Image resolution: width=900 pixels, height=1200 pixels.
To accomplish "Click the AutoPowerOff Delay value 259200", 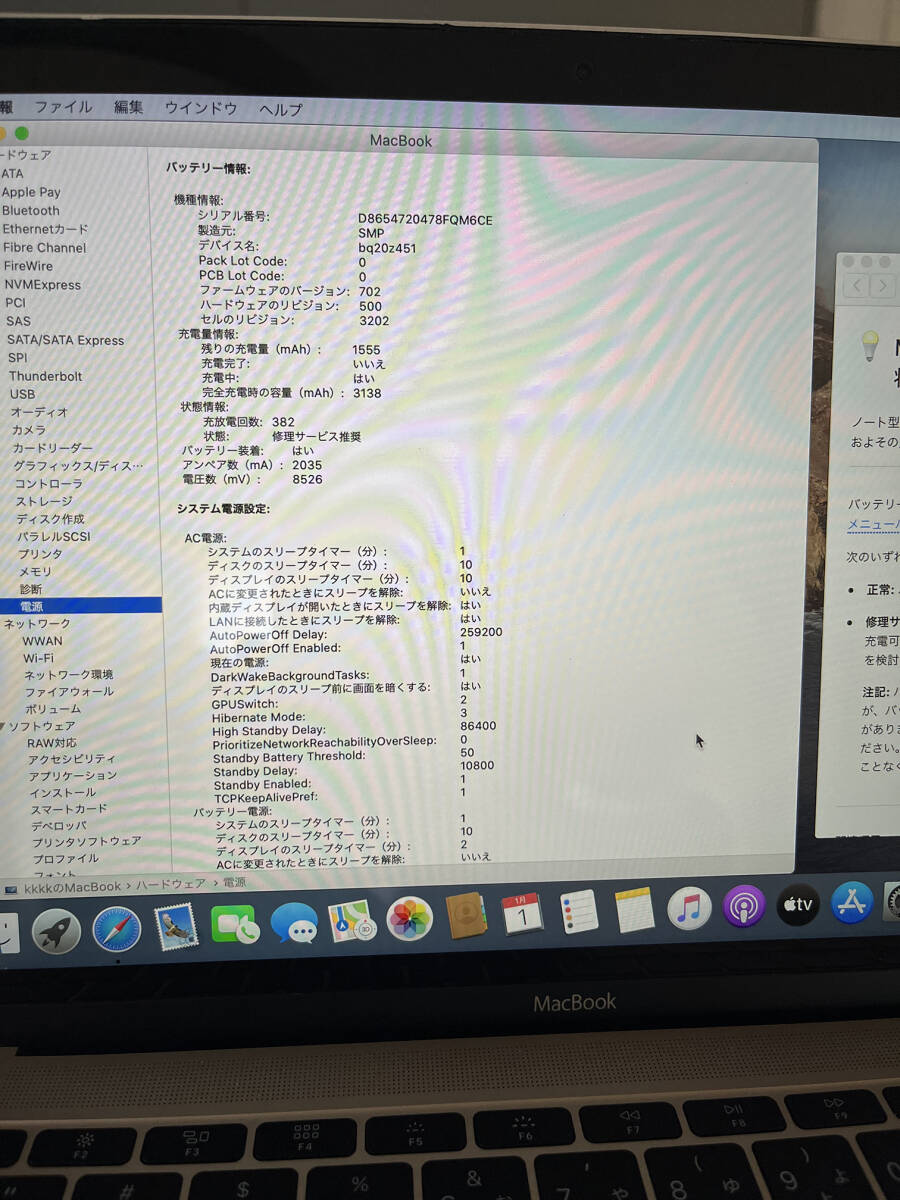I will coord(481,633).
